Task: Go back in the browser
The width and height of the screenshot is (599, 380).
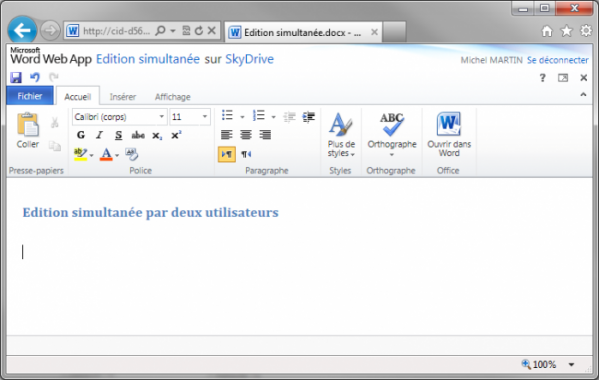Action: tap(22, 30)
